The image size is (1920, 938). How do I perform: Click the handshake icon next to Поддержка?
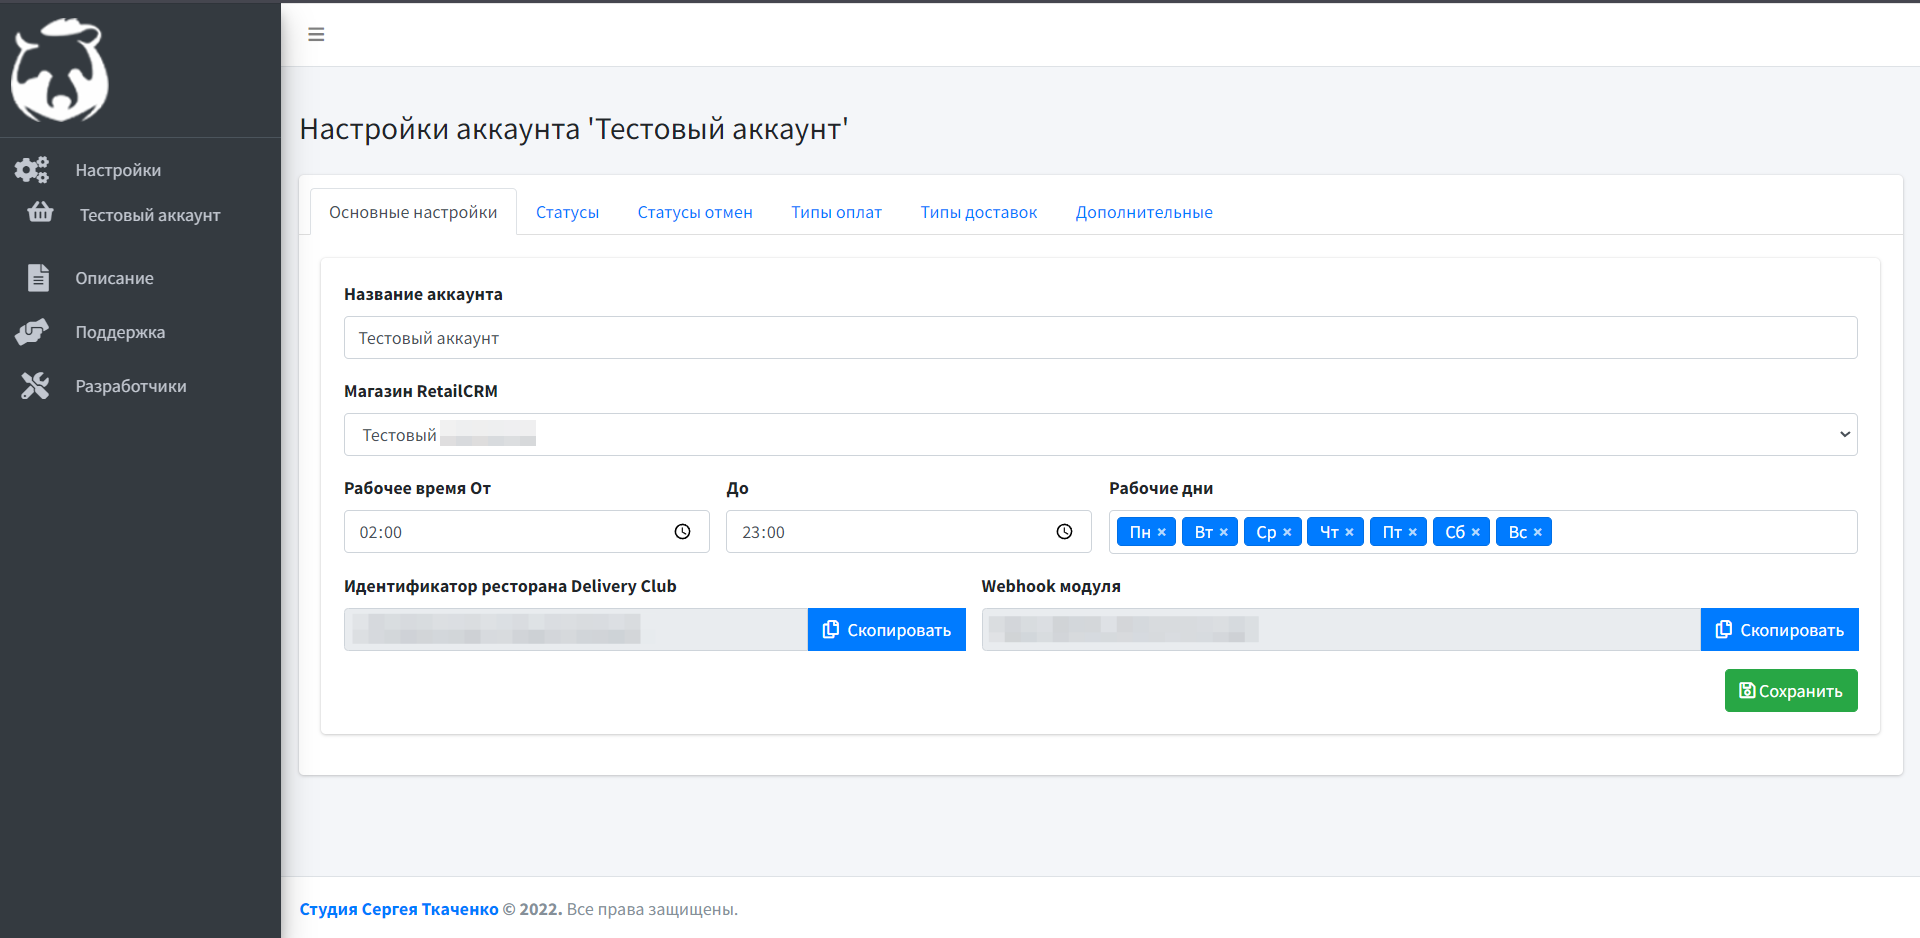(x=32, y=332)
